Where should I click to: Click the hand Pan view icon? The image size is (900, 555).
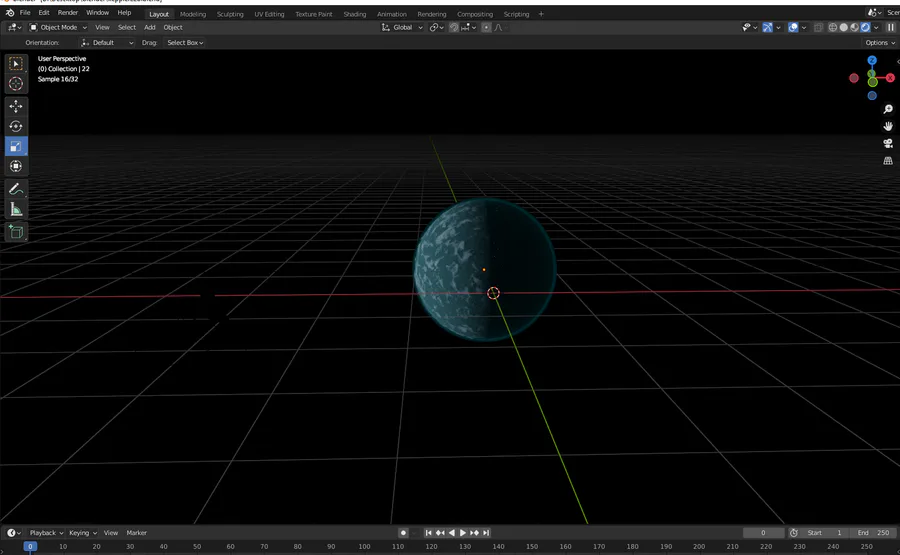(888, 126)
